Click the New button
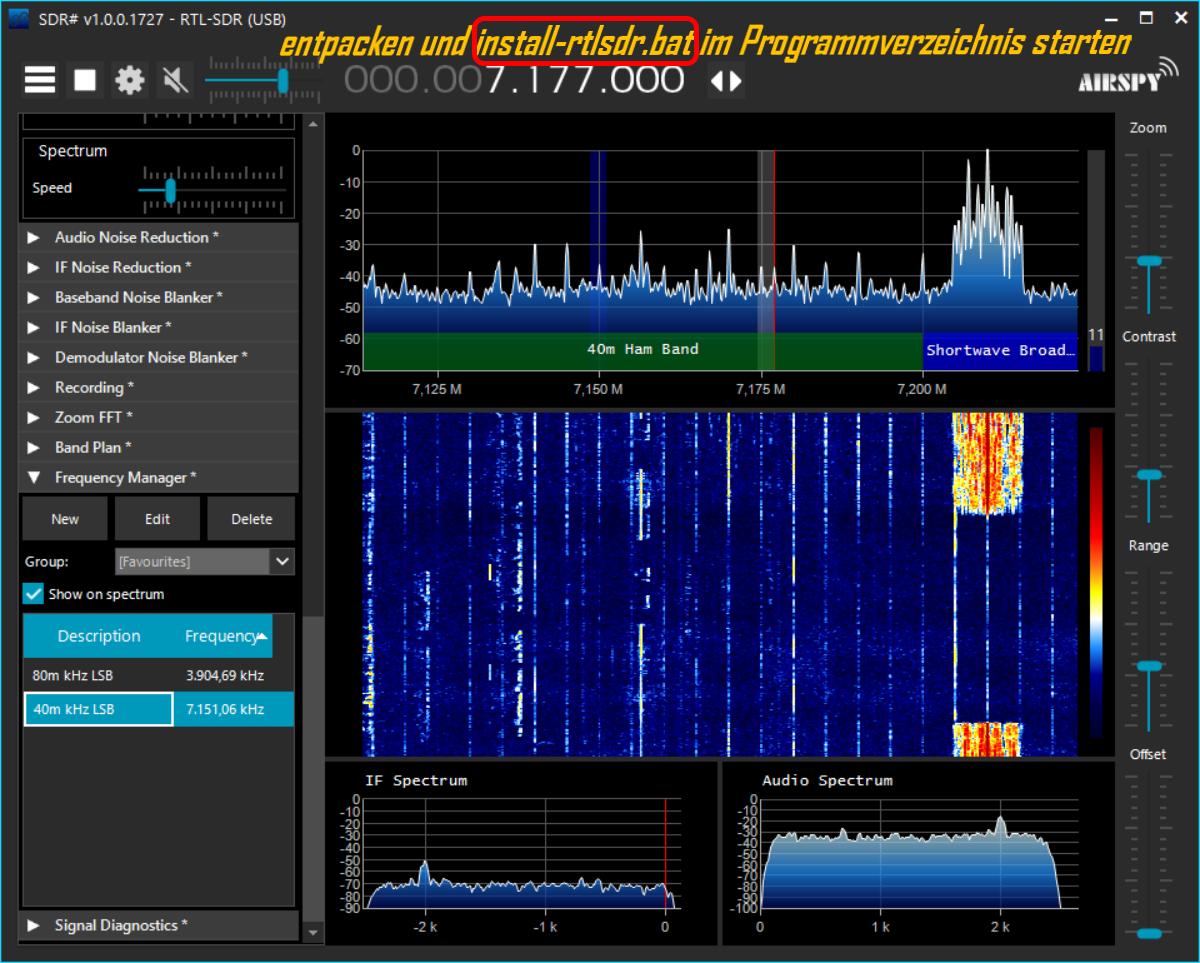 (x=65, y=519)
